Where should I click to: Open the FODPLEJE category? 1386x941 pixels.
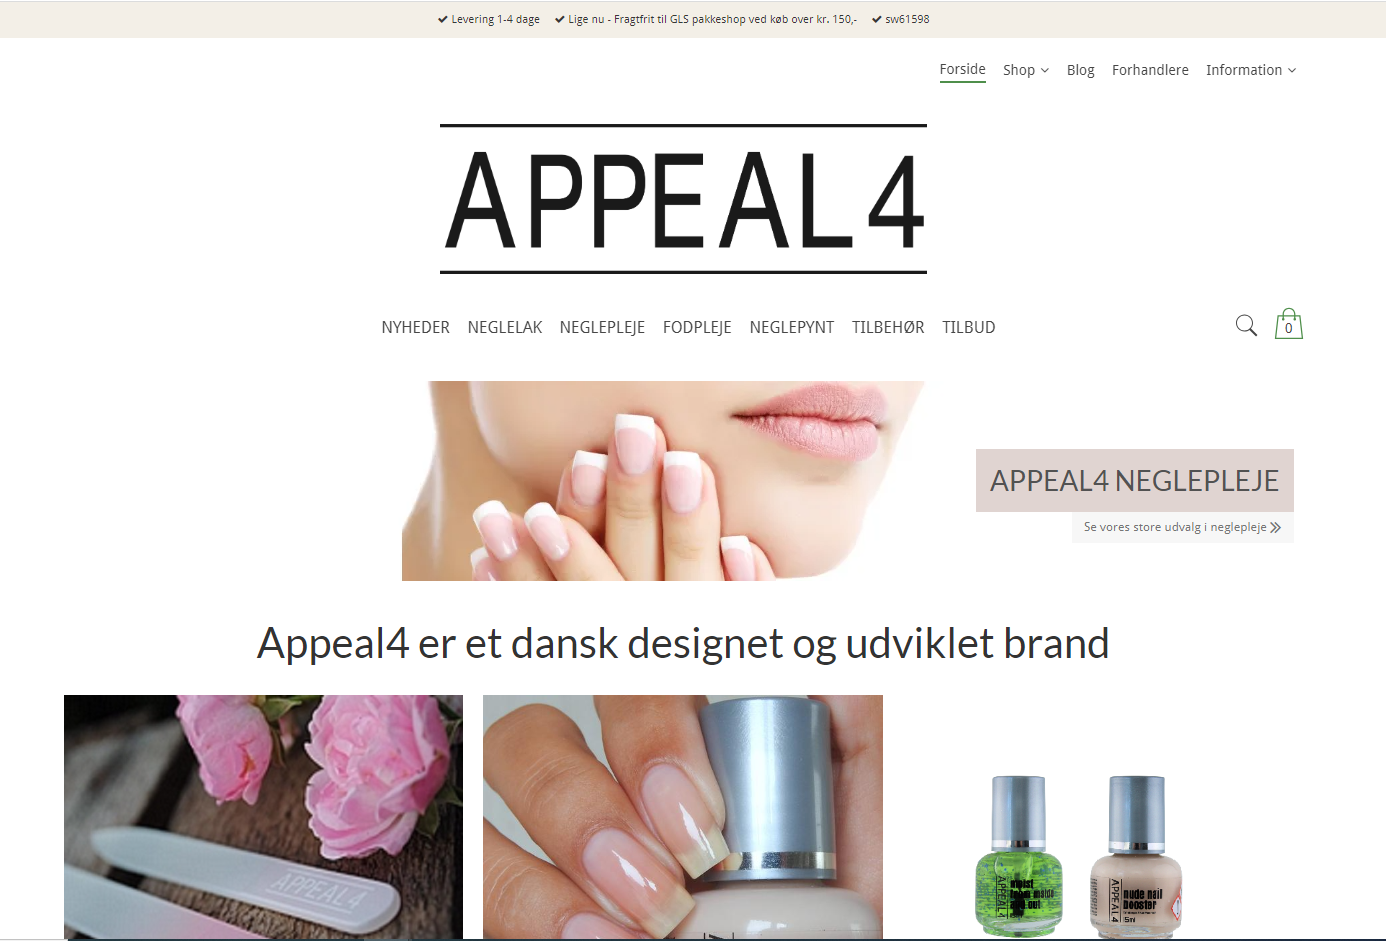click(x=697, y=327)
